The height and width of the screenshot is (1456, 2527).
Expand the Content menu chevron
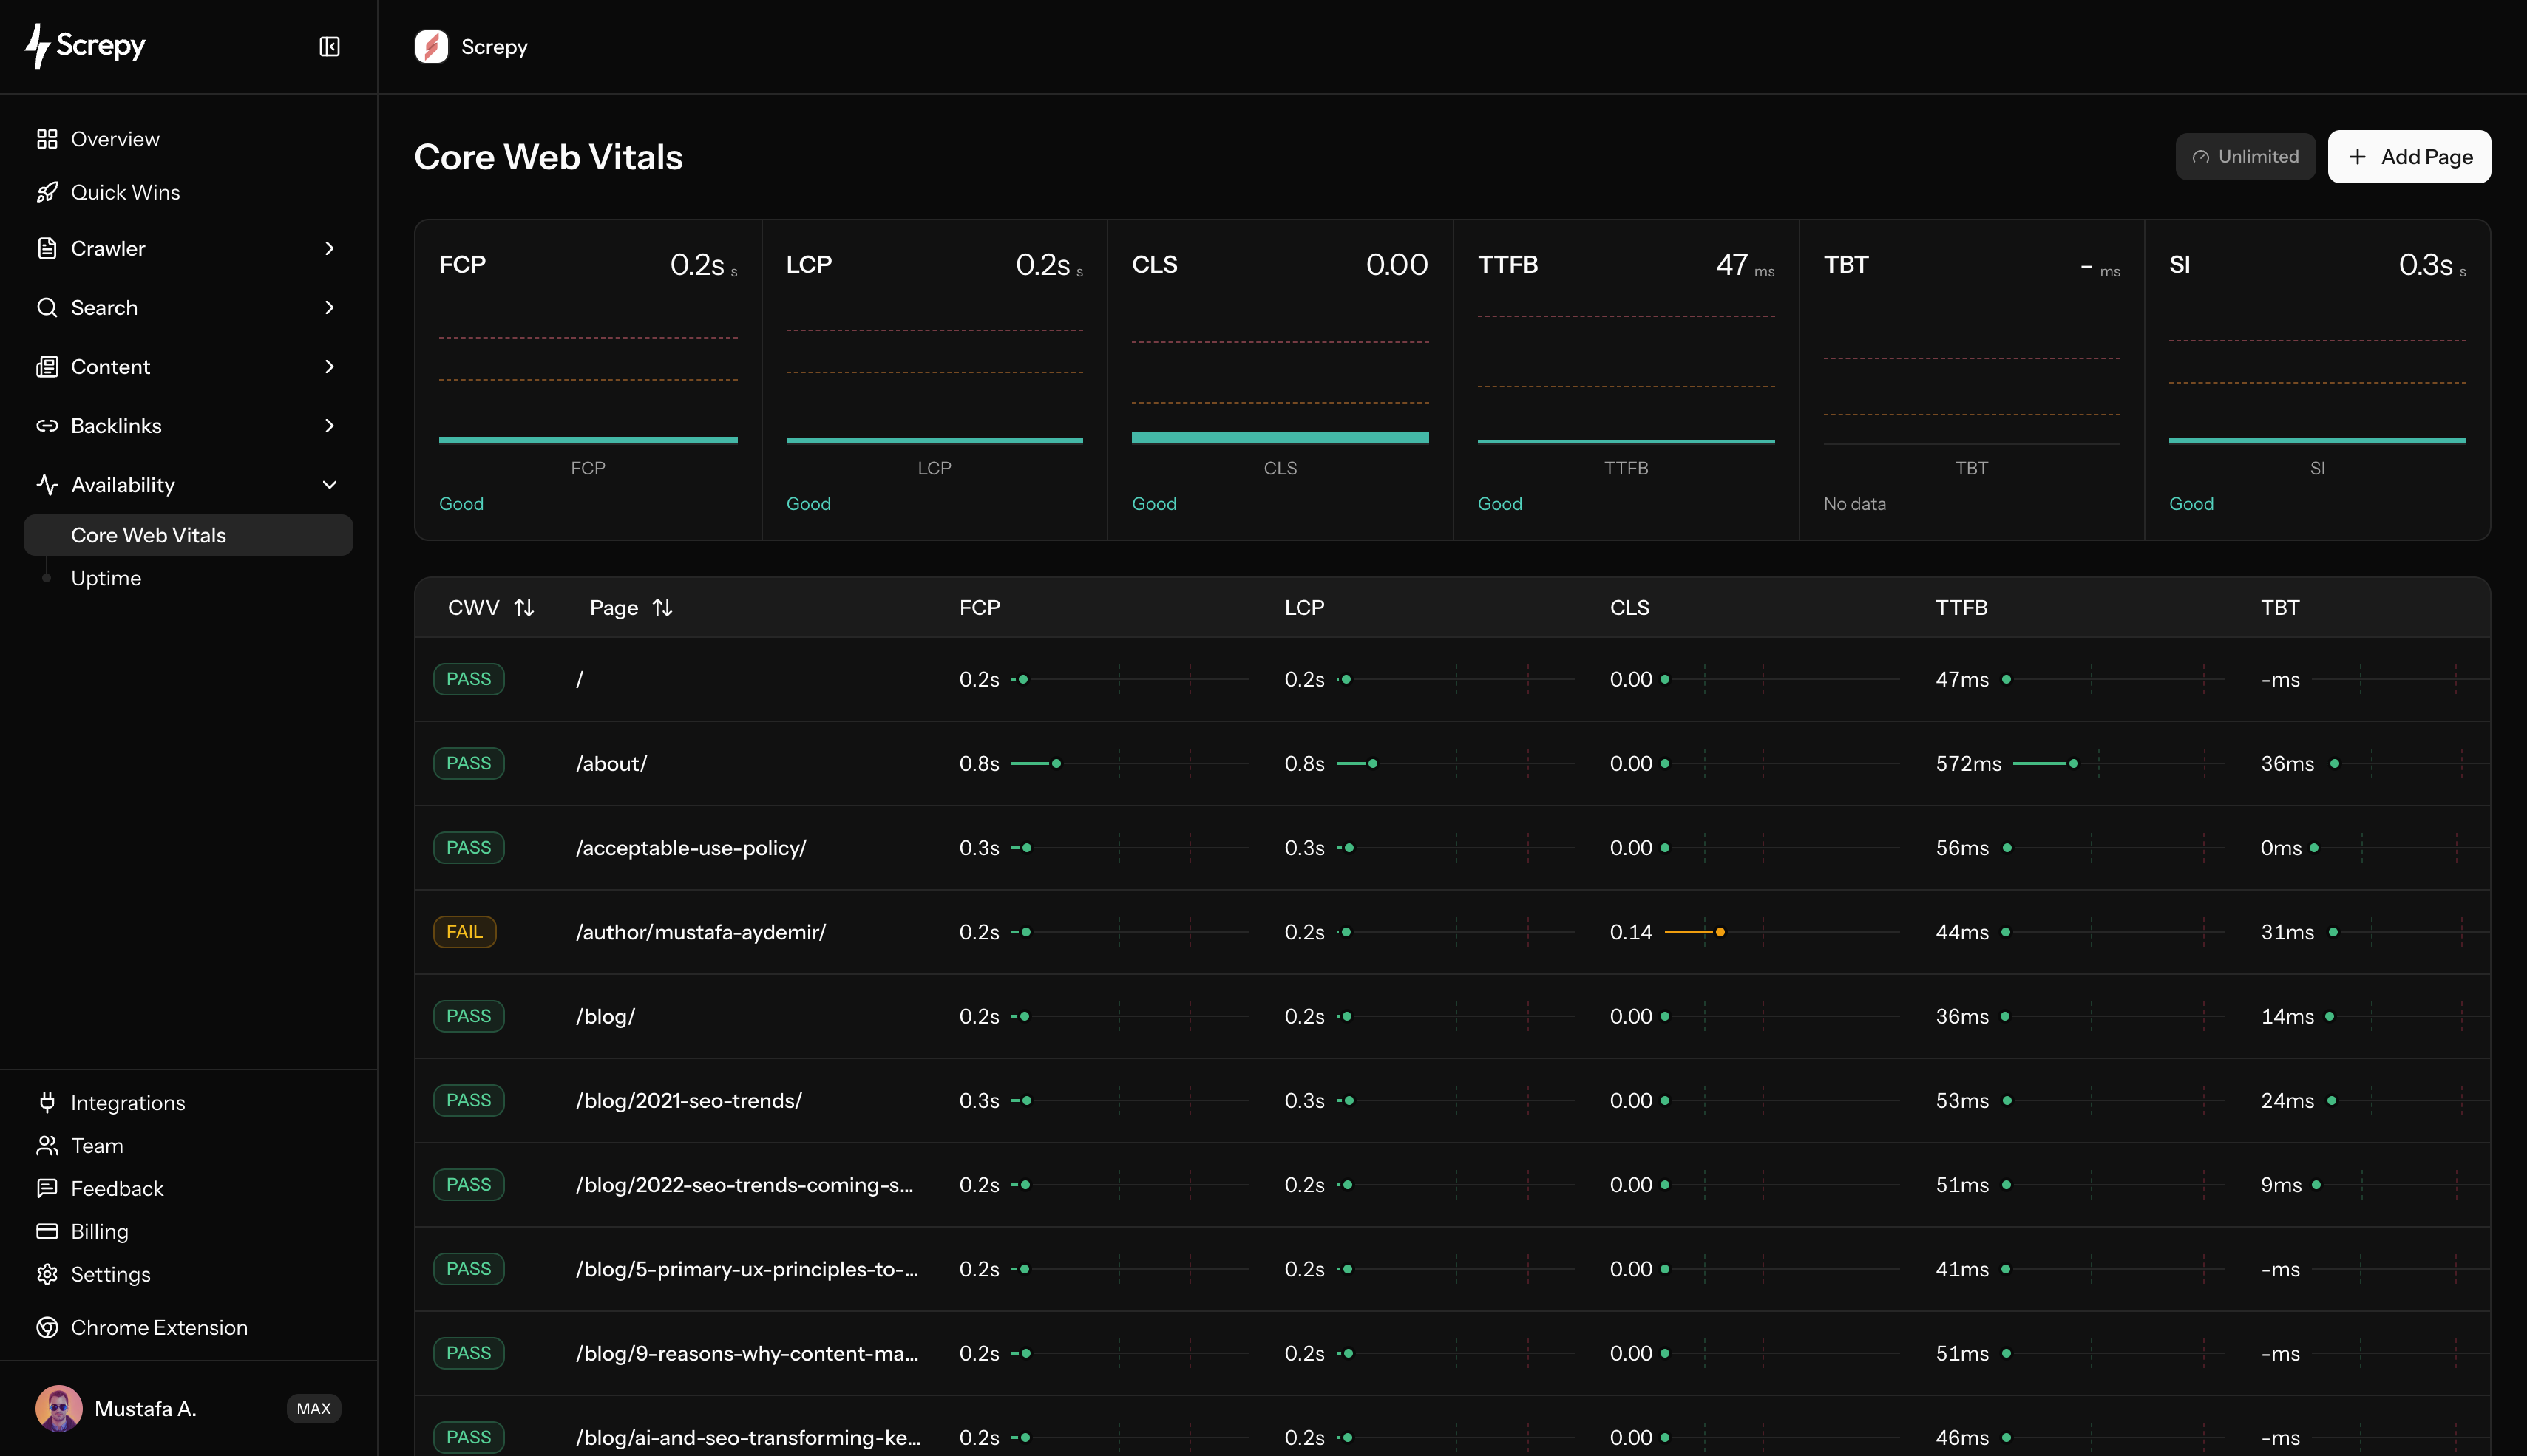pyautogui.click(x=329, y=366)
